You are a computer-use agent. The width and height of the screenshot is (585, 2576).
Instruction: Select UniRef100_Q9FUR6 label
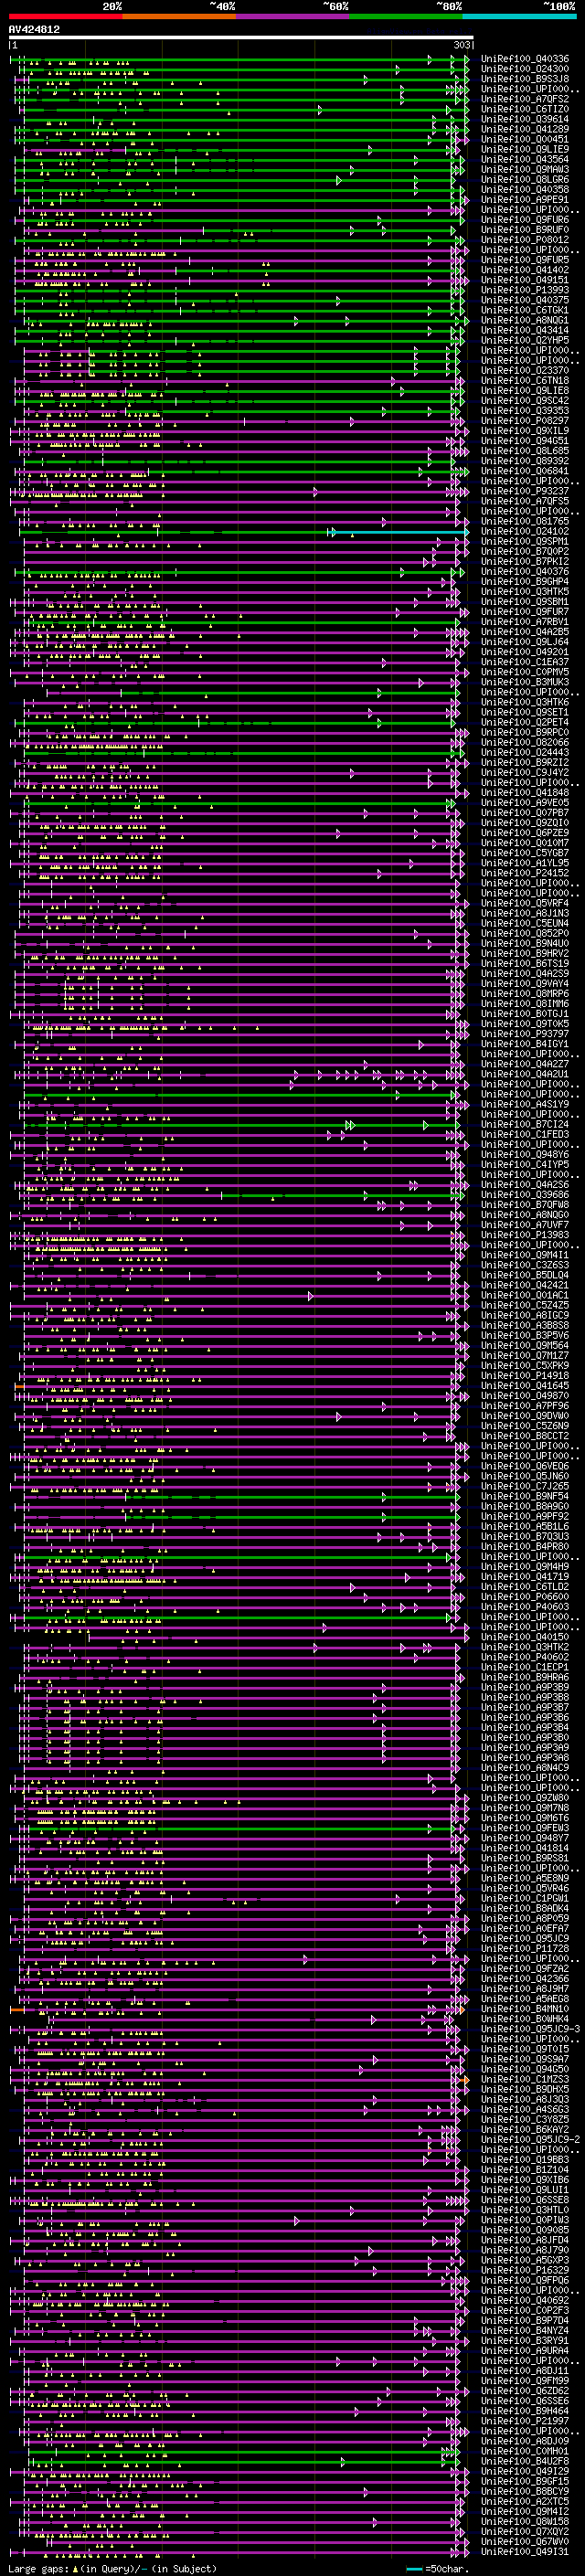[525, 219]
